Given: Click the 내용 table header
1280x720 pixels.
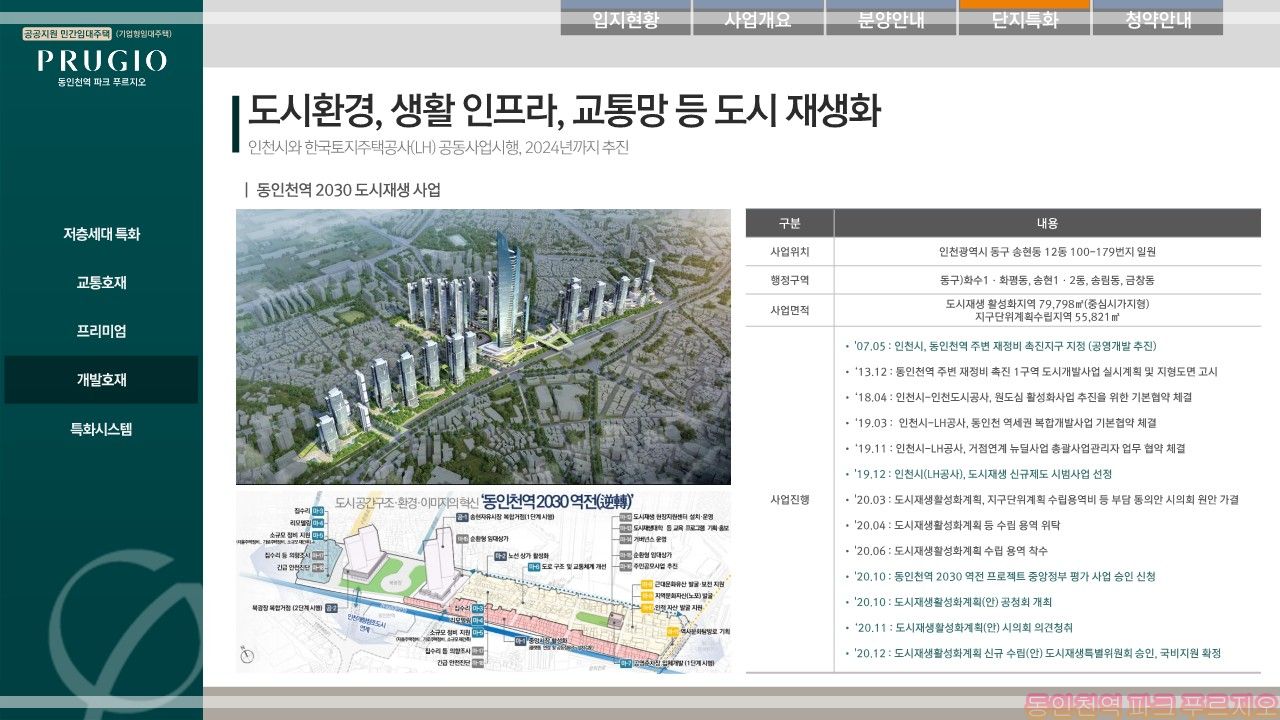Looking at the screenshot, I should 1047,223.
